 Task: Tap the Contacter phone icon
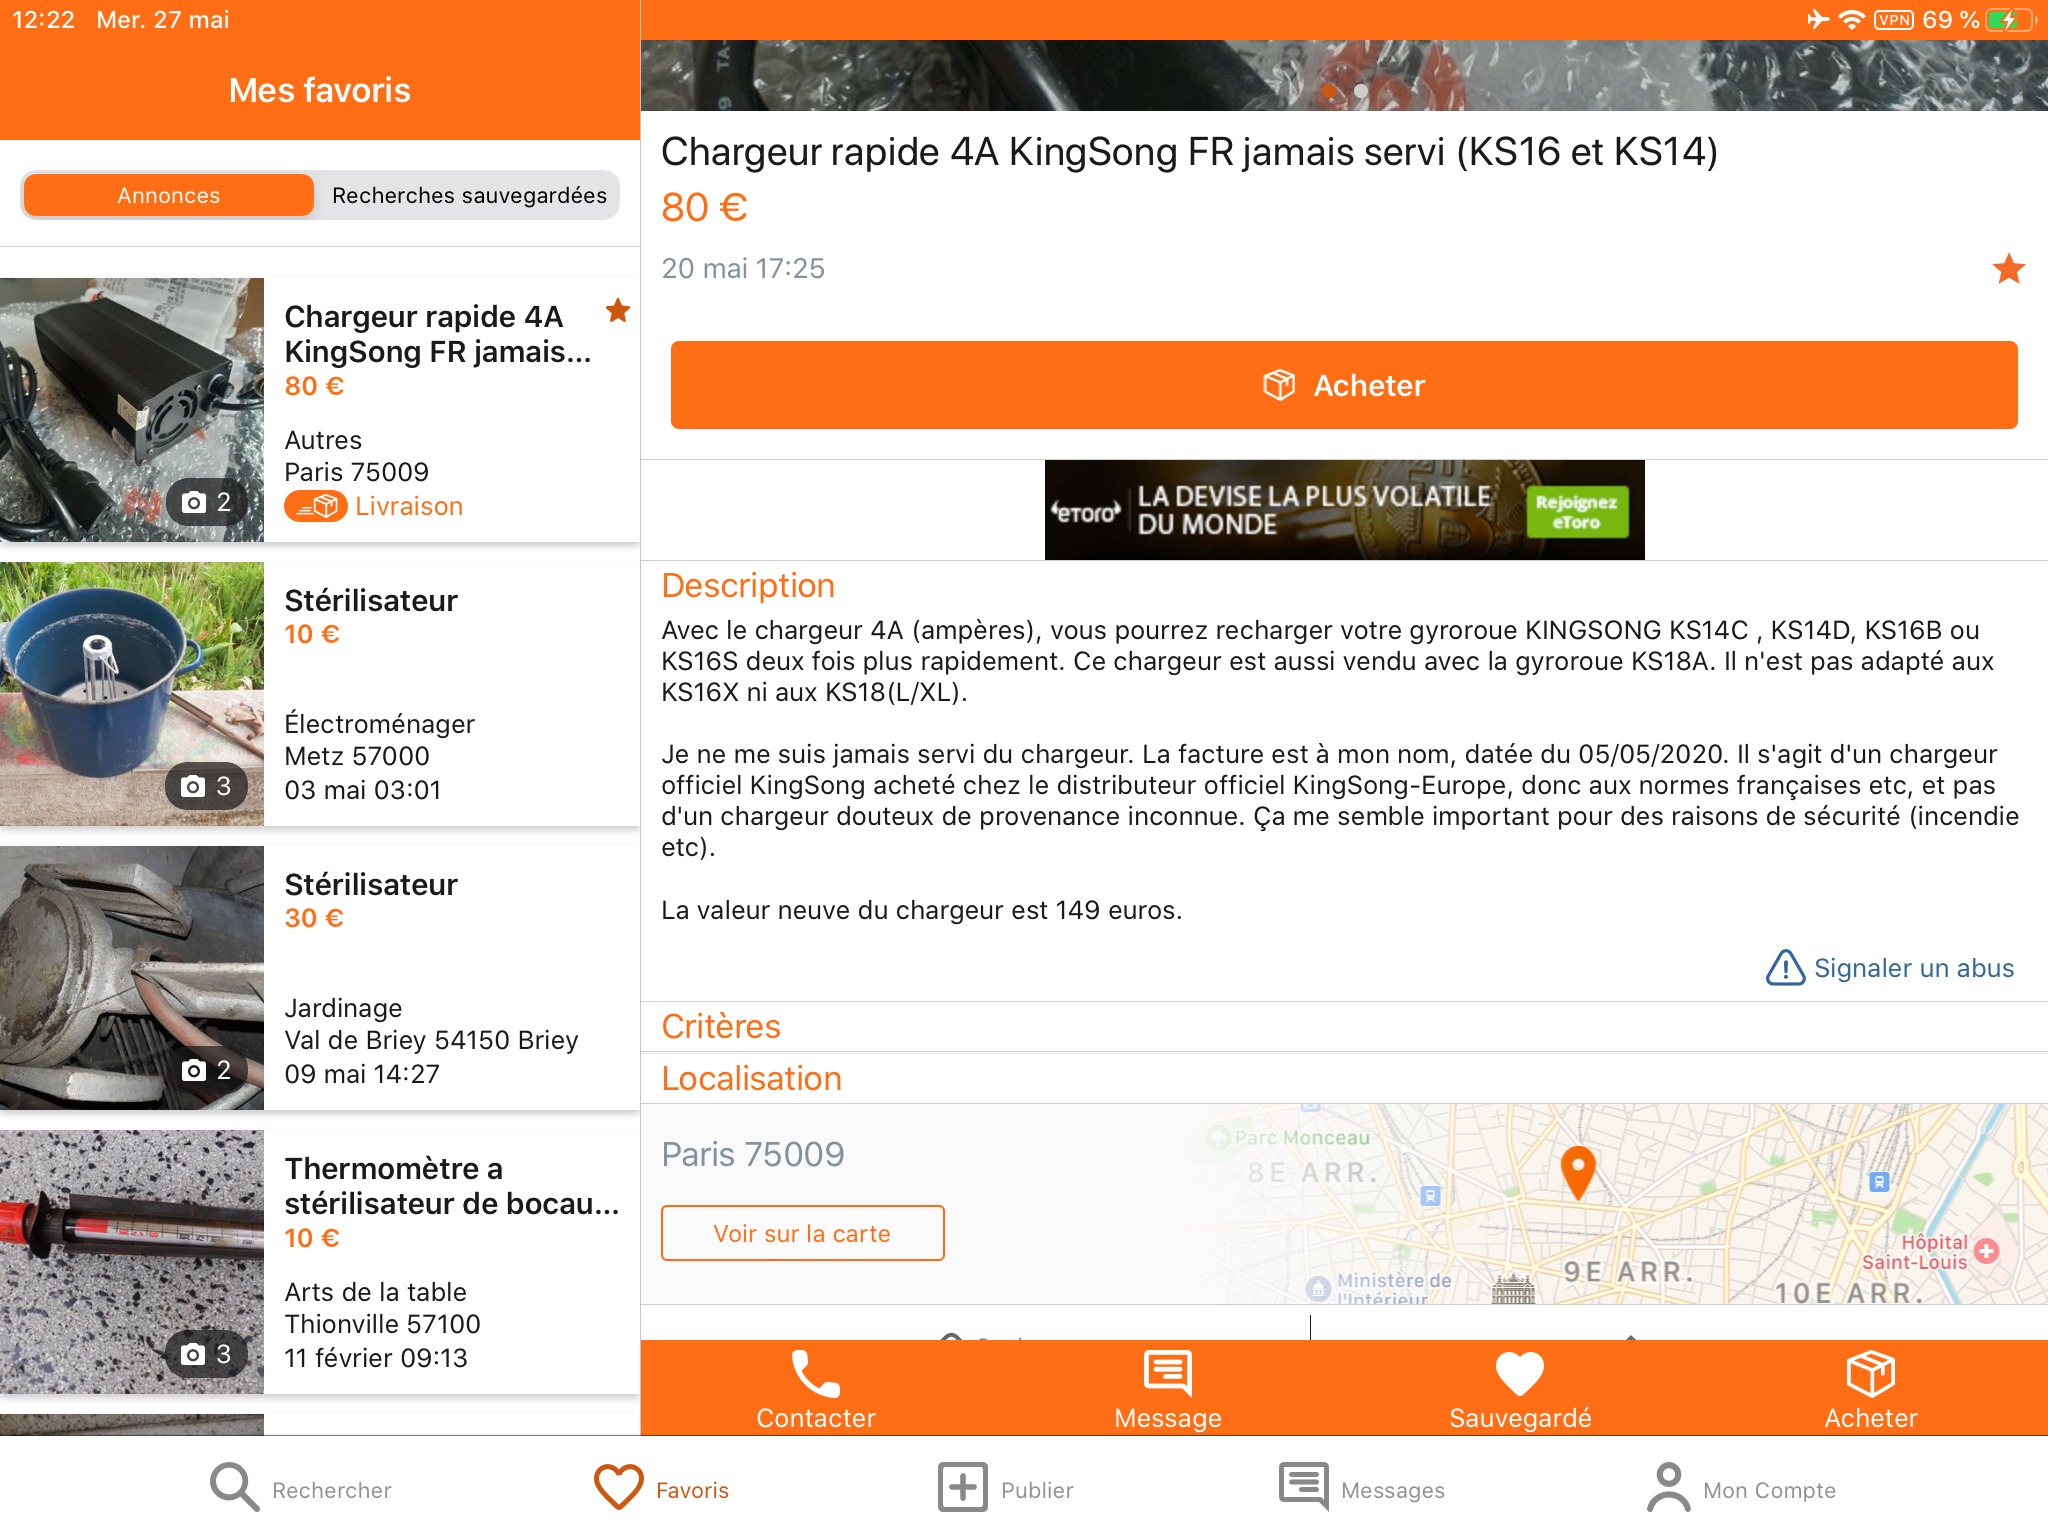tap(815, 1374)
